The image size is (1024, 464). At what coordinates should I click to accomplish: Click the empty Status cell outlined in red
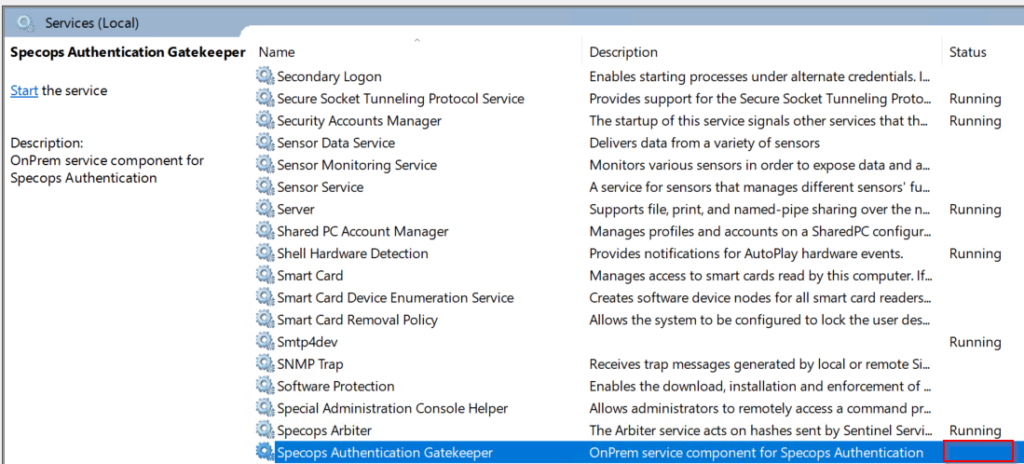978,452
